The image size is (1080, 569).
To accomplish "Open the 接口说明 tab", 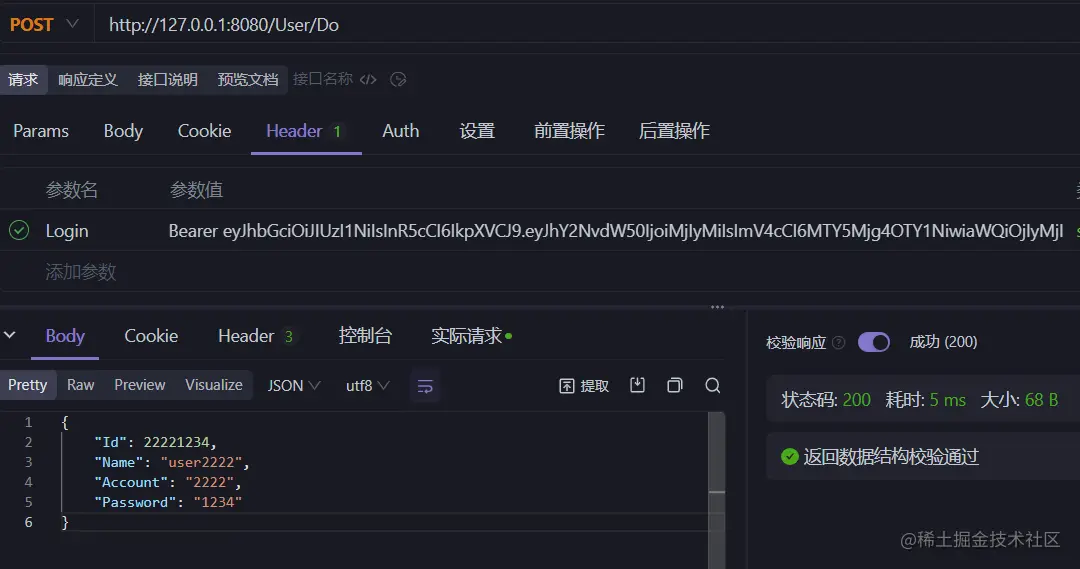I will tap(167, 80).
